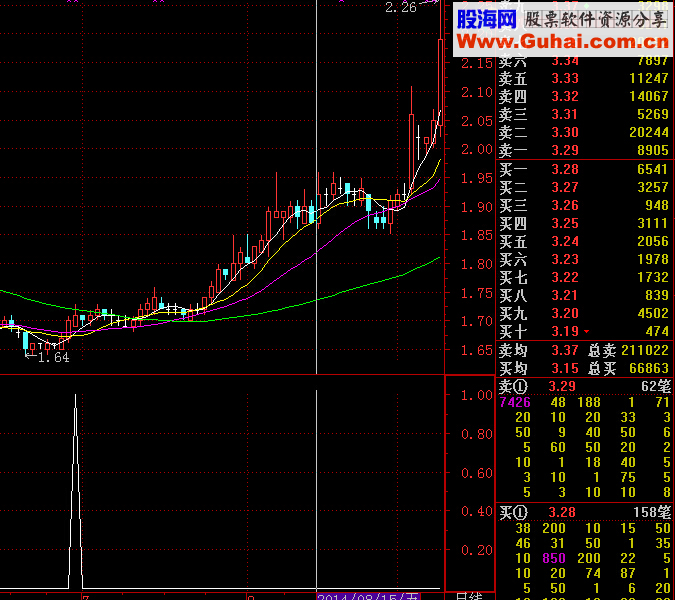
Task: Click the 188 sell queue order
Action: 589,403
